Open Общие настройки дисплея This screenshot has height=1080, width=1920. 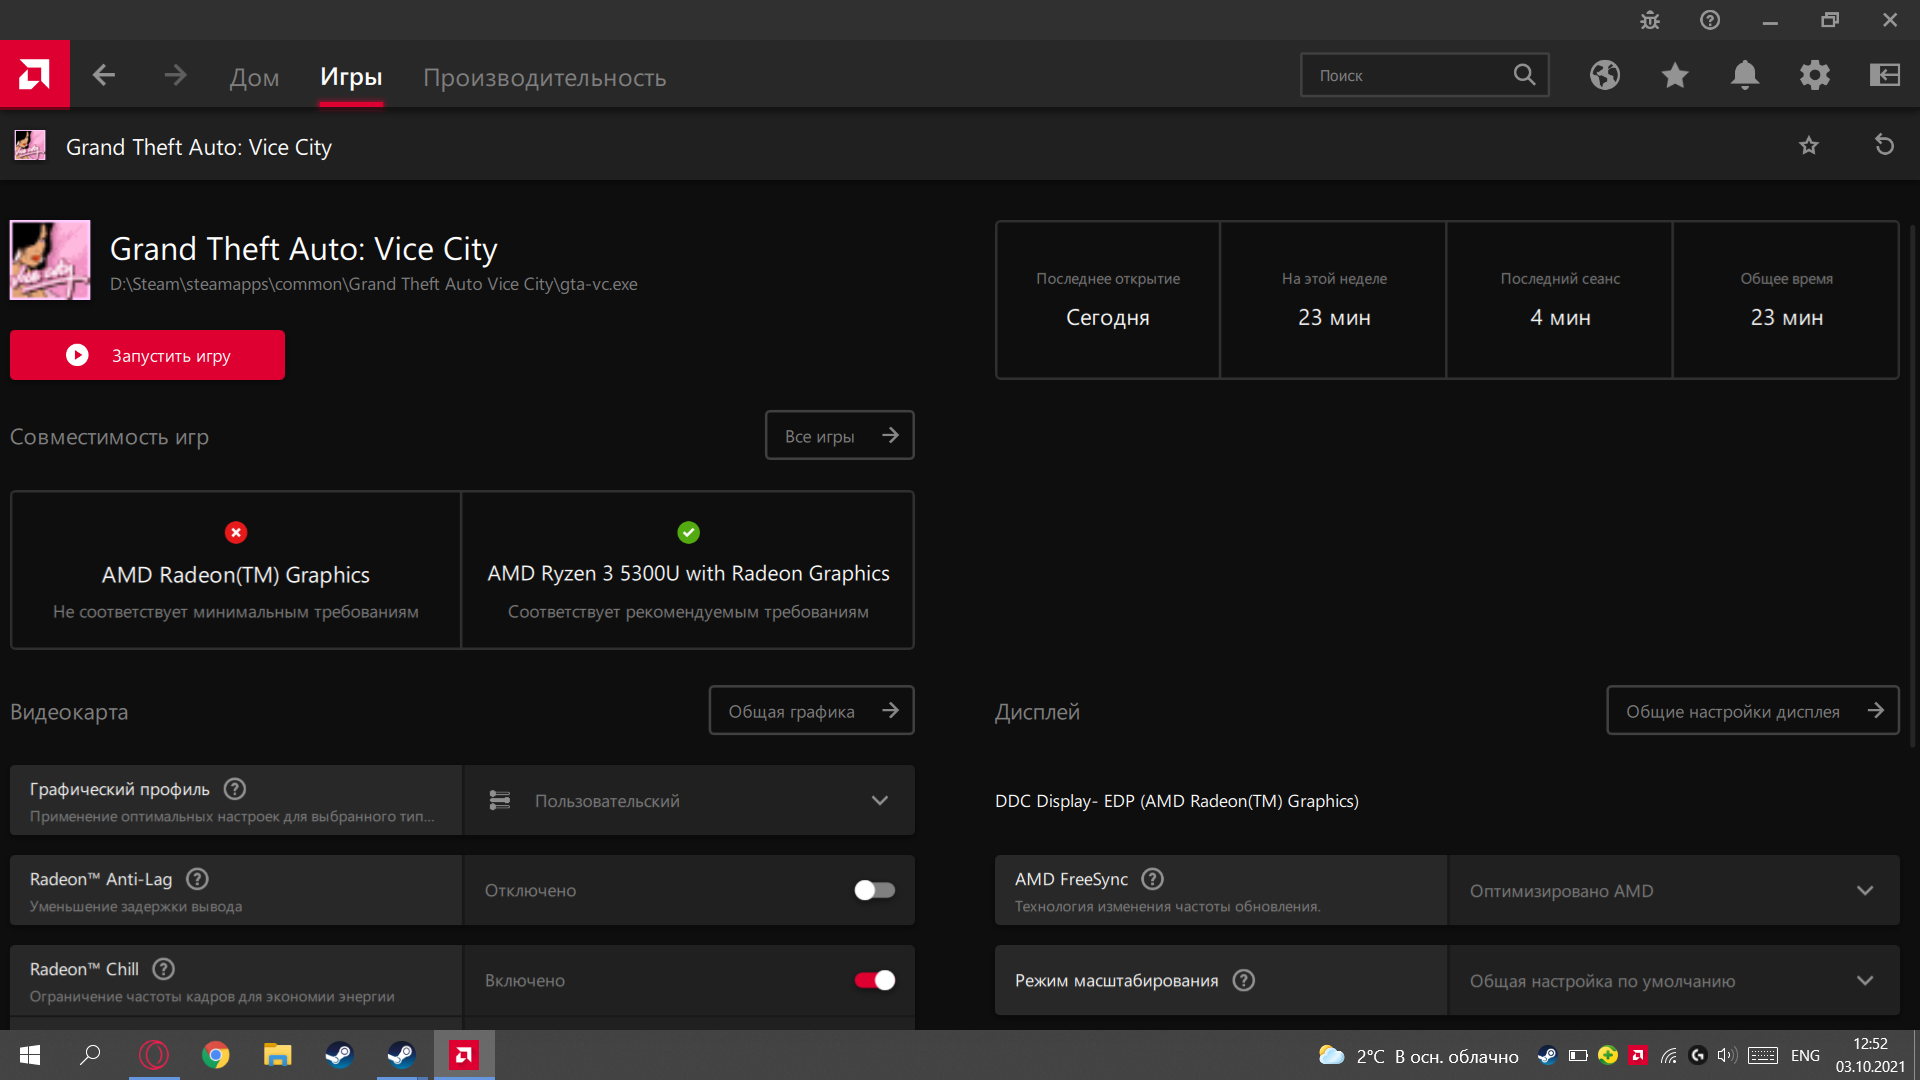click(1753, 710)
